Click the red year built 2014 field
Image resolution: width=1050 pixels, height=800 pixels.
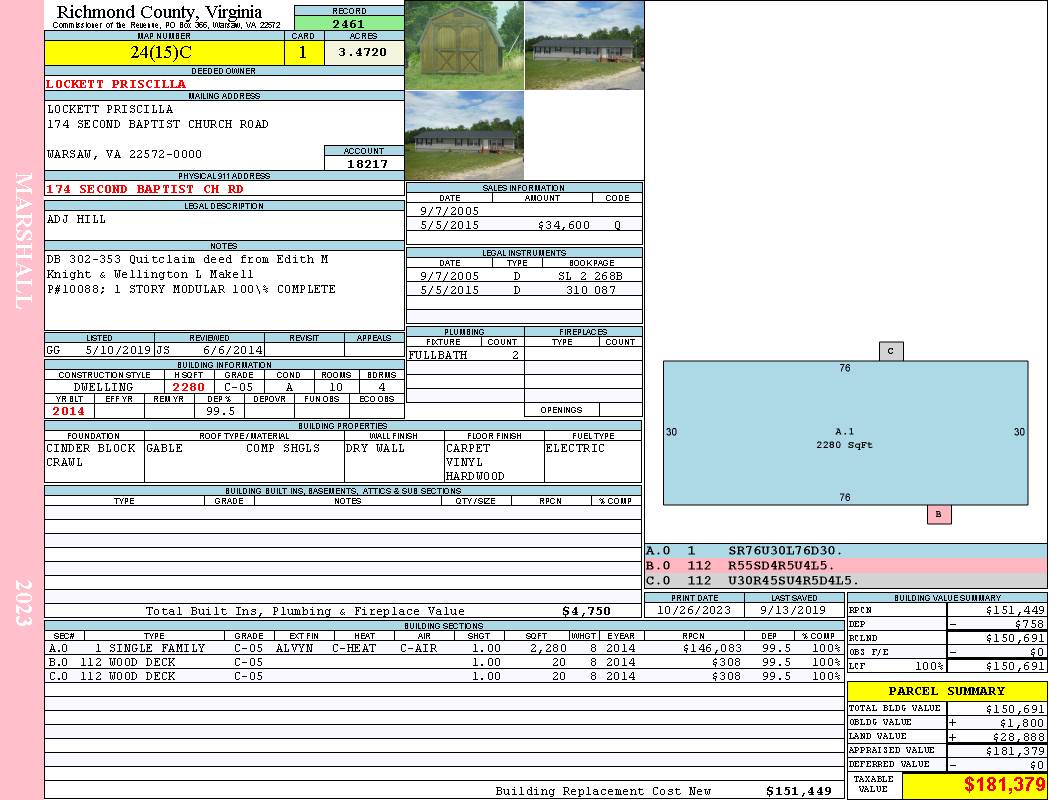coord(69,411)
